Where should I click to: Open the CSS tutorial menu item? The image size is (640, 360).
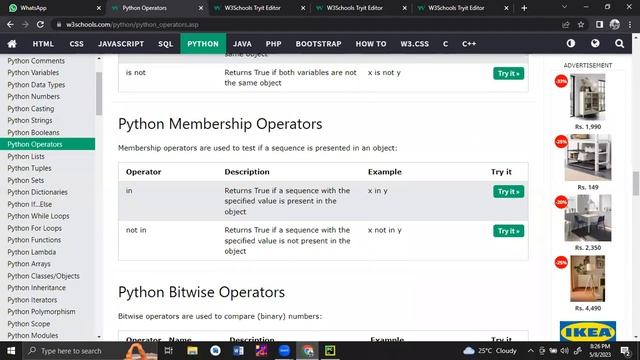point(76,44)
